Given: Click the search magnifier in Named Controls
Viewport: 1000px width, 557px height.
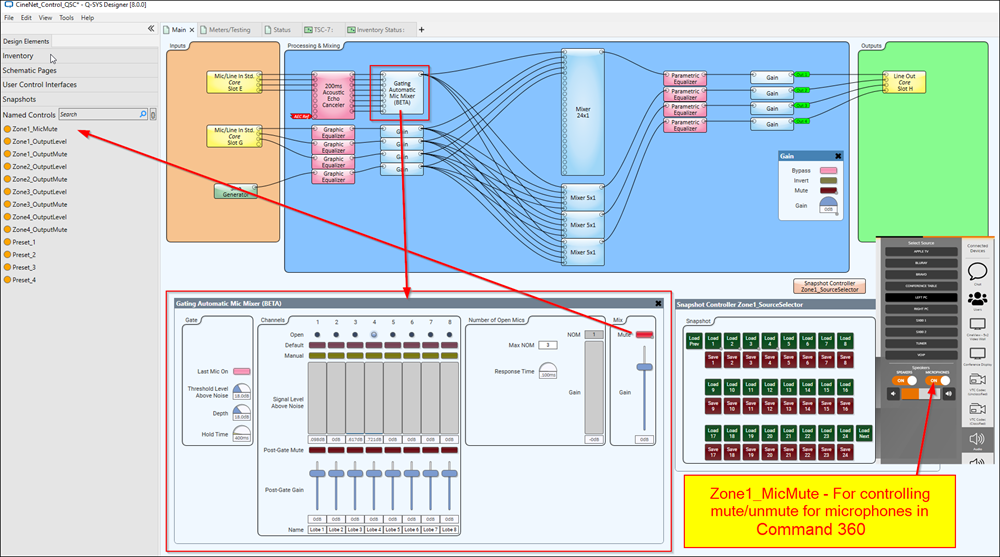Looking at the screenshot, I should pos(143,115).
